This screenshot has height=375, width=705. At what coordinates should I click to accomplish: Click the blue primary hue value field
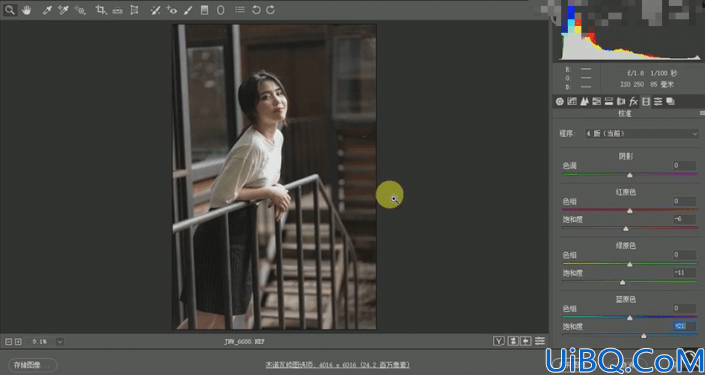pyautogui.click(x=684, y=308)
